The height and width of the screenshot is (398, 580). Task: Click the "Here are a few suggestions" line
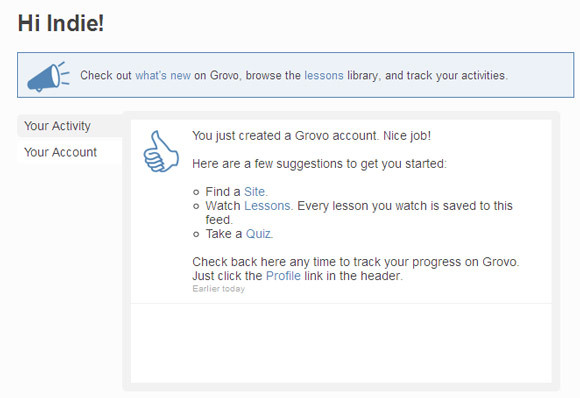click(319, 164)
